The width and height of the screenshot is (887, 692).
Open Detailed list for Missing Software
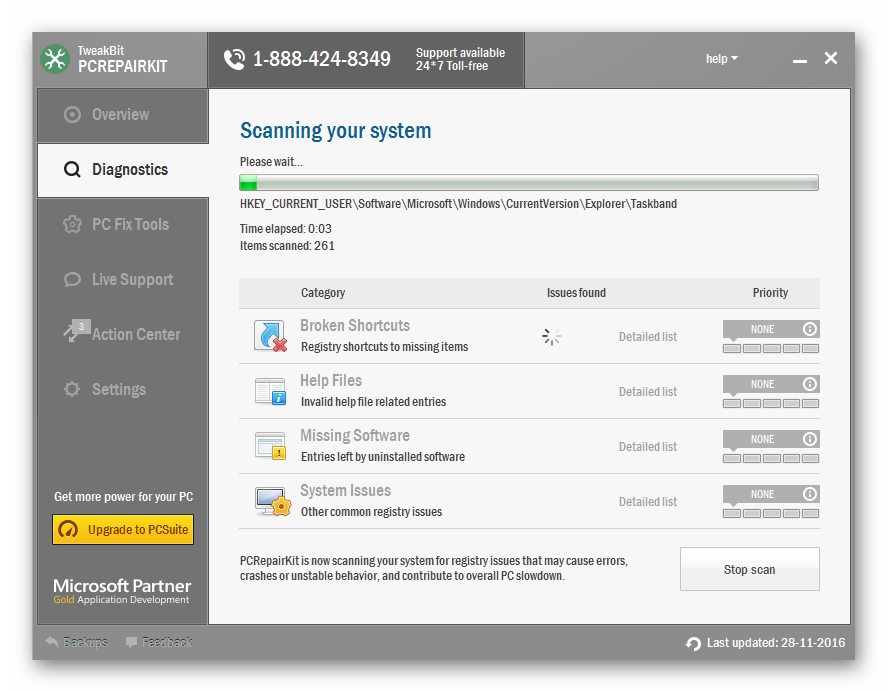(x=648, y=446)
